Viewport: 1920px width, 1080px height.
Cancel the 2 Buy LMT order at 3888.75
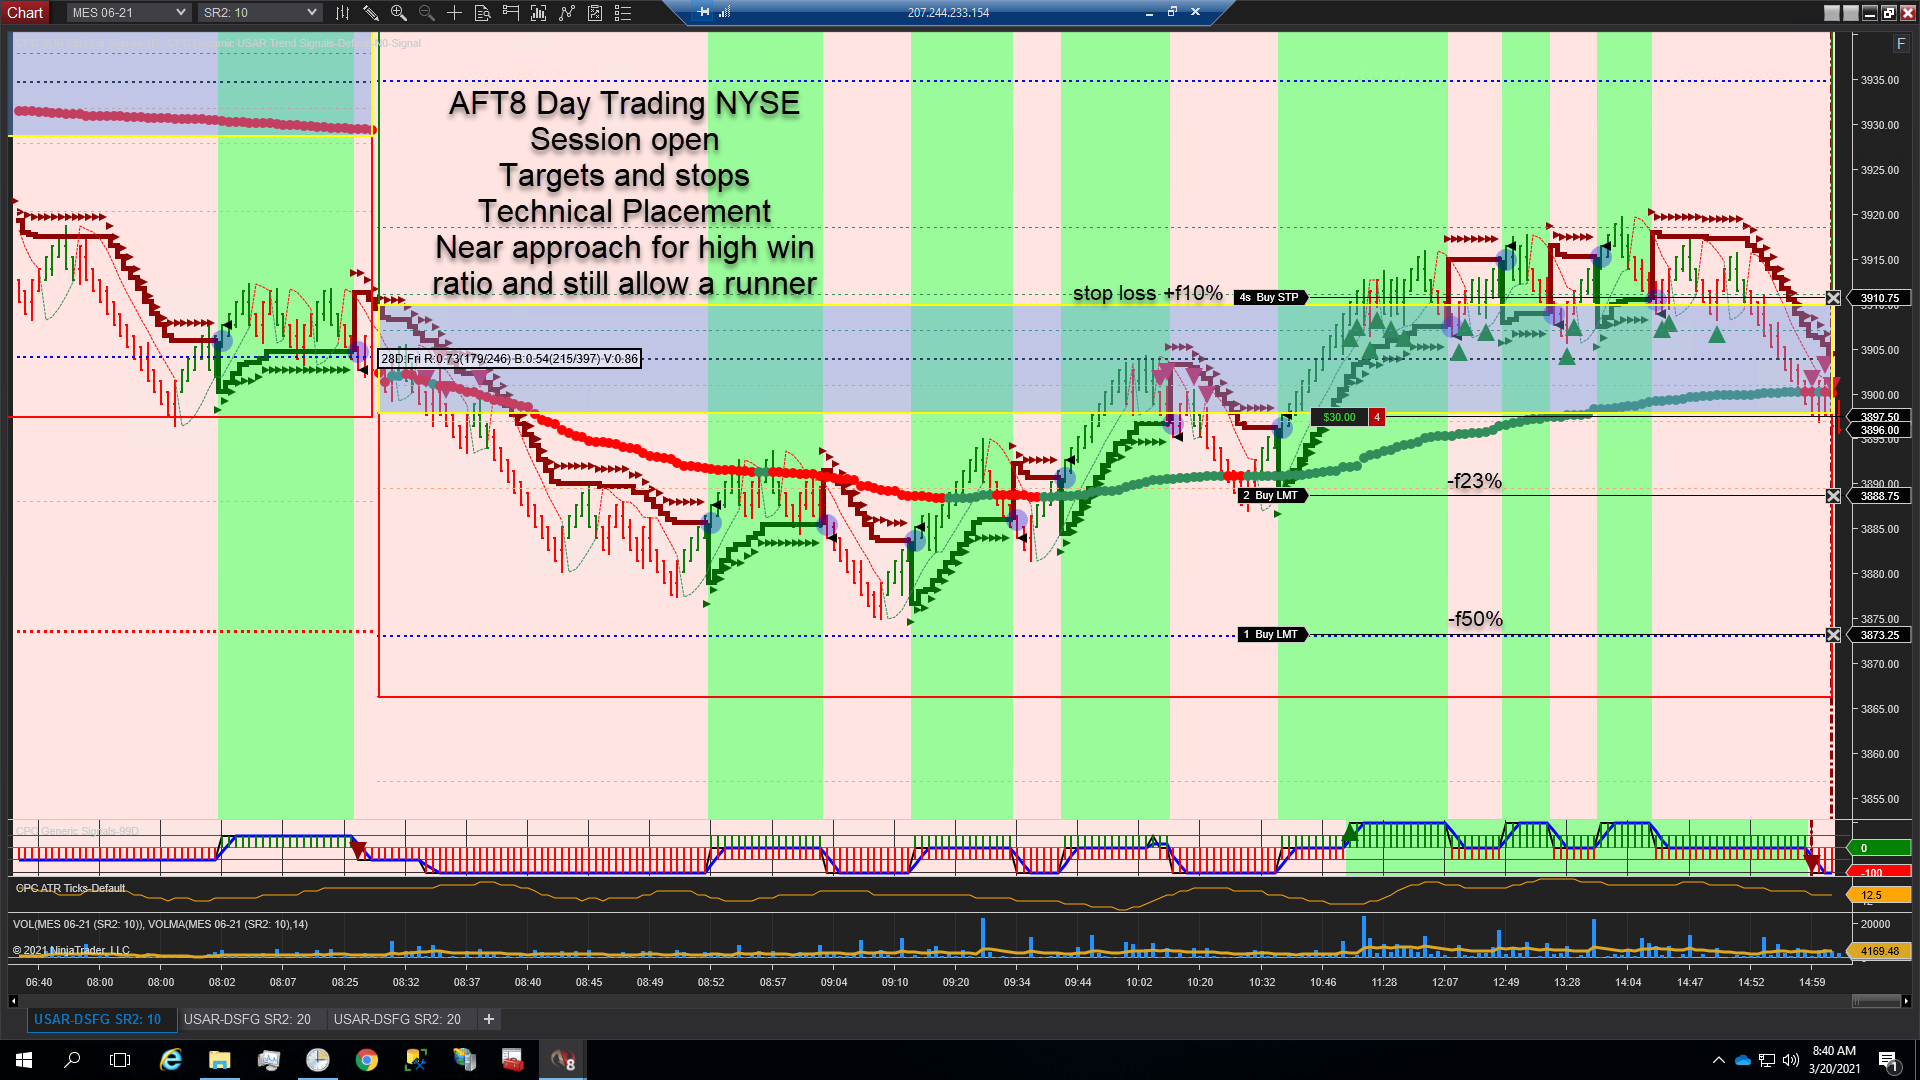point(1833,496)
